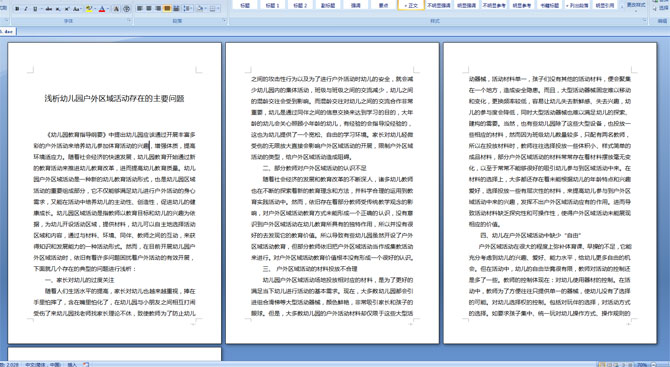
Task: Toggle Bold formatting in the font group
Action: tap(17, 9)
